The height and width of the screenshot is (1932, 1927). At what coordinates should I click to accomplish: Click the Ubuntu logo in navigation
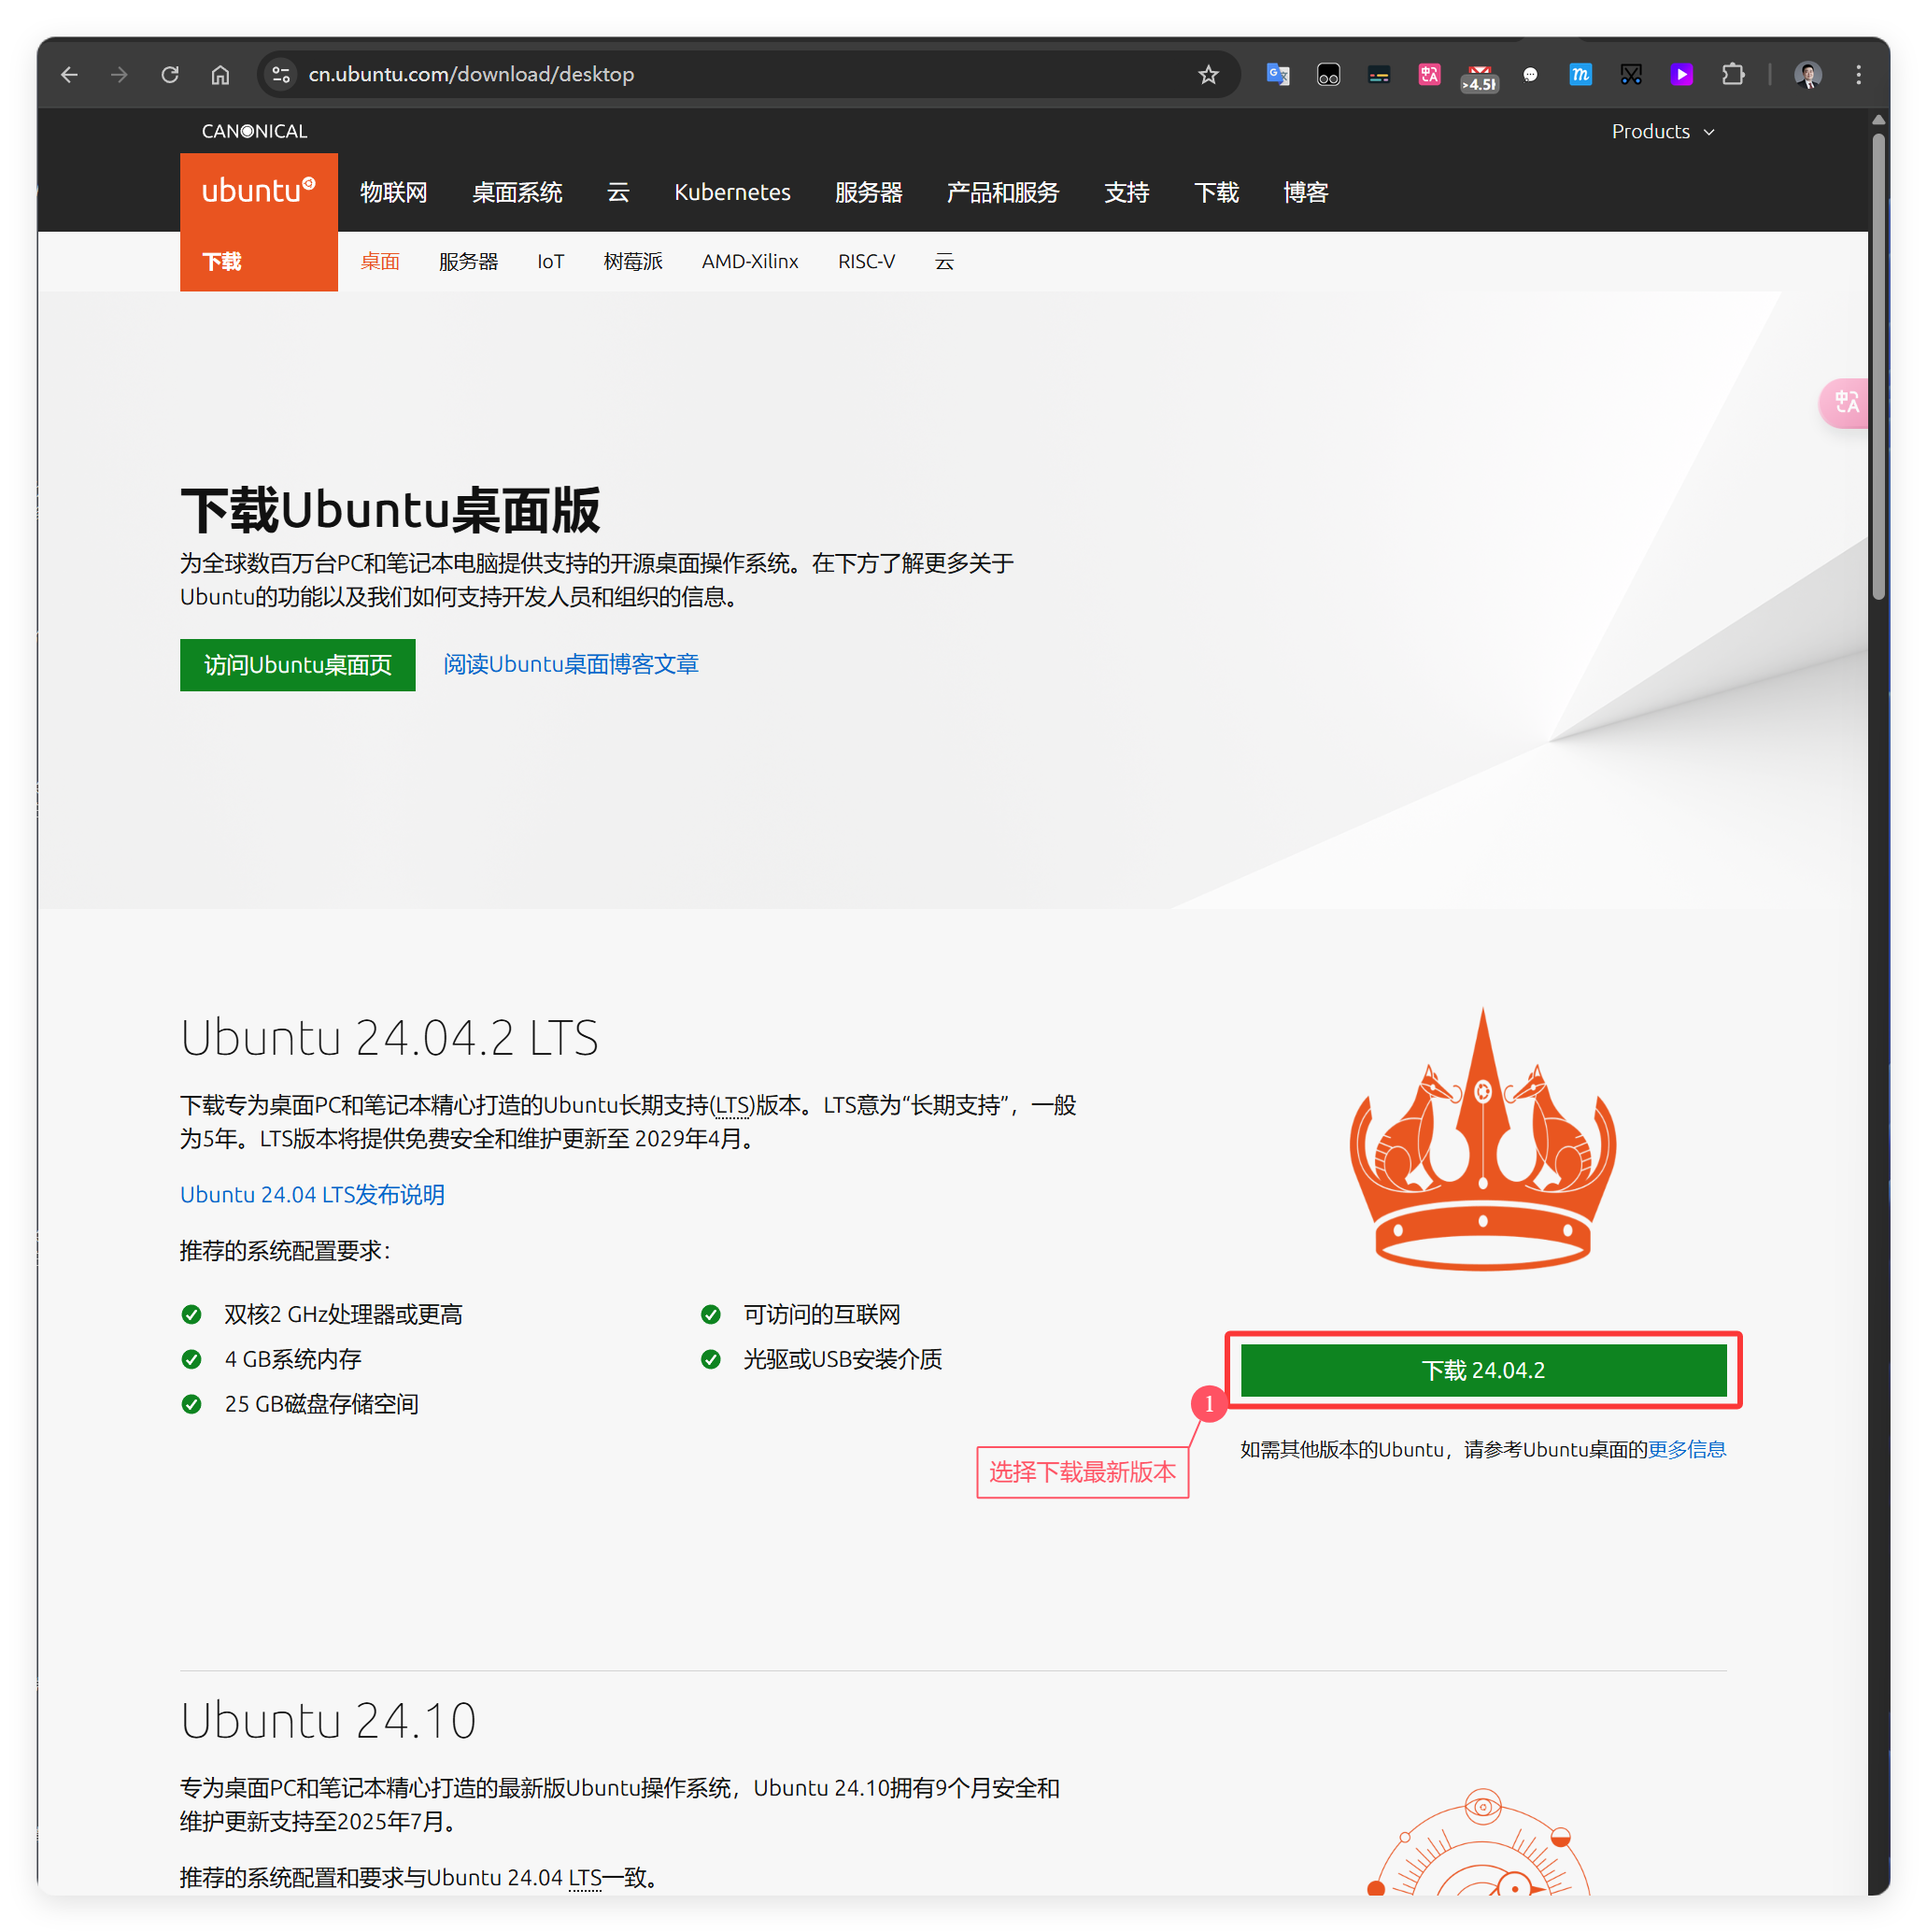tap(258, 191)
